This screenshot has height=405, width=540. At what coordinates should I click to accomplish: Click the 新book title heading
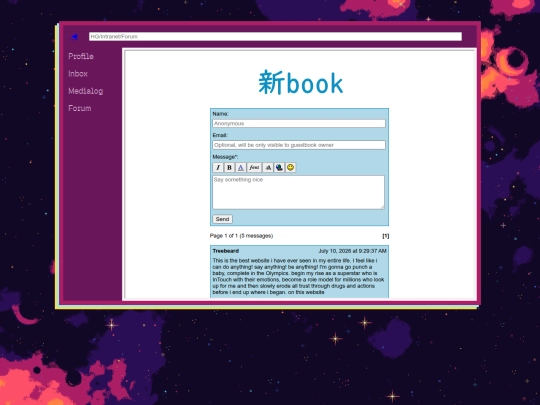coord(301,83)
